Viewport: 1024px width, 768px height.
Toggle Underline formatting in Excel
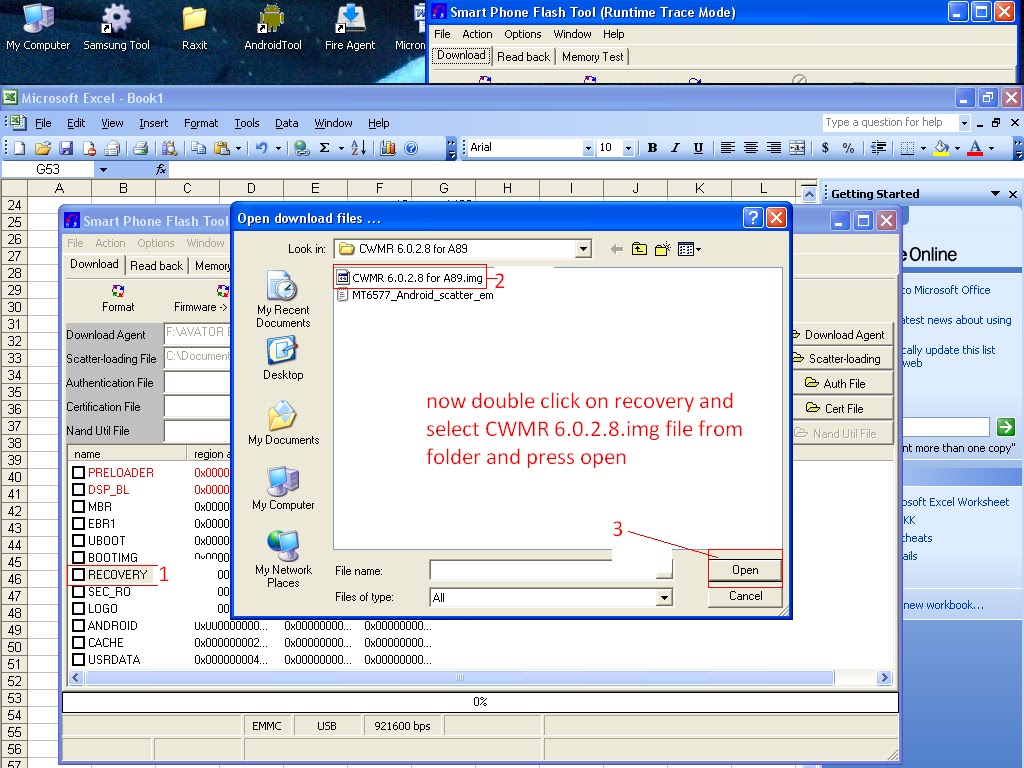coord(698,148)
